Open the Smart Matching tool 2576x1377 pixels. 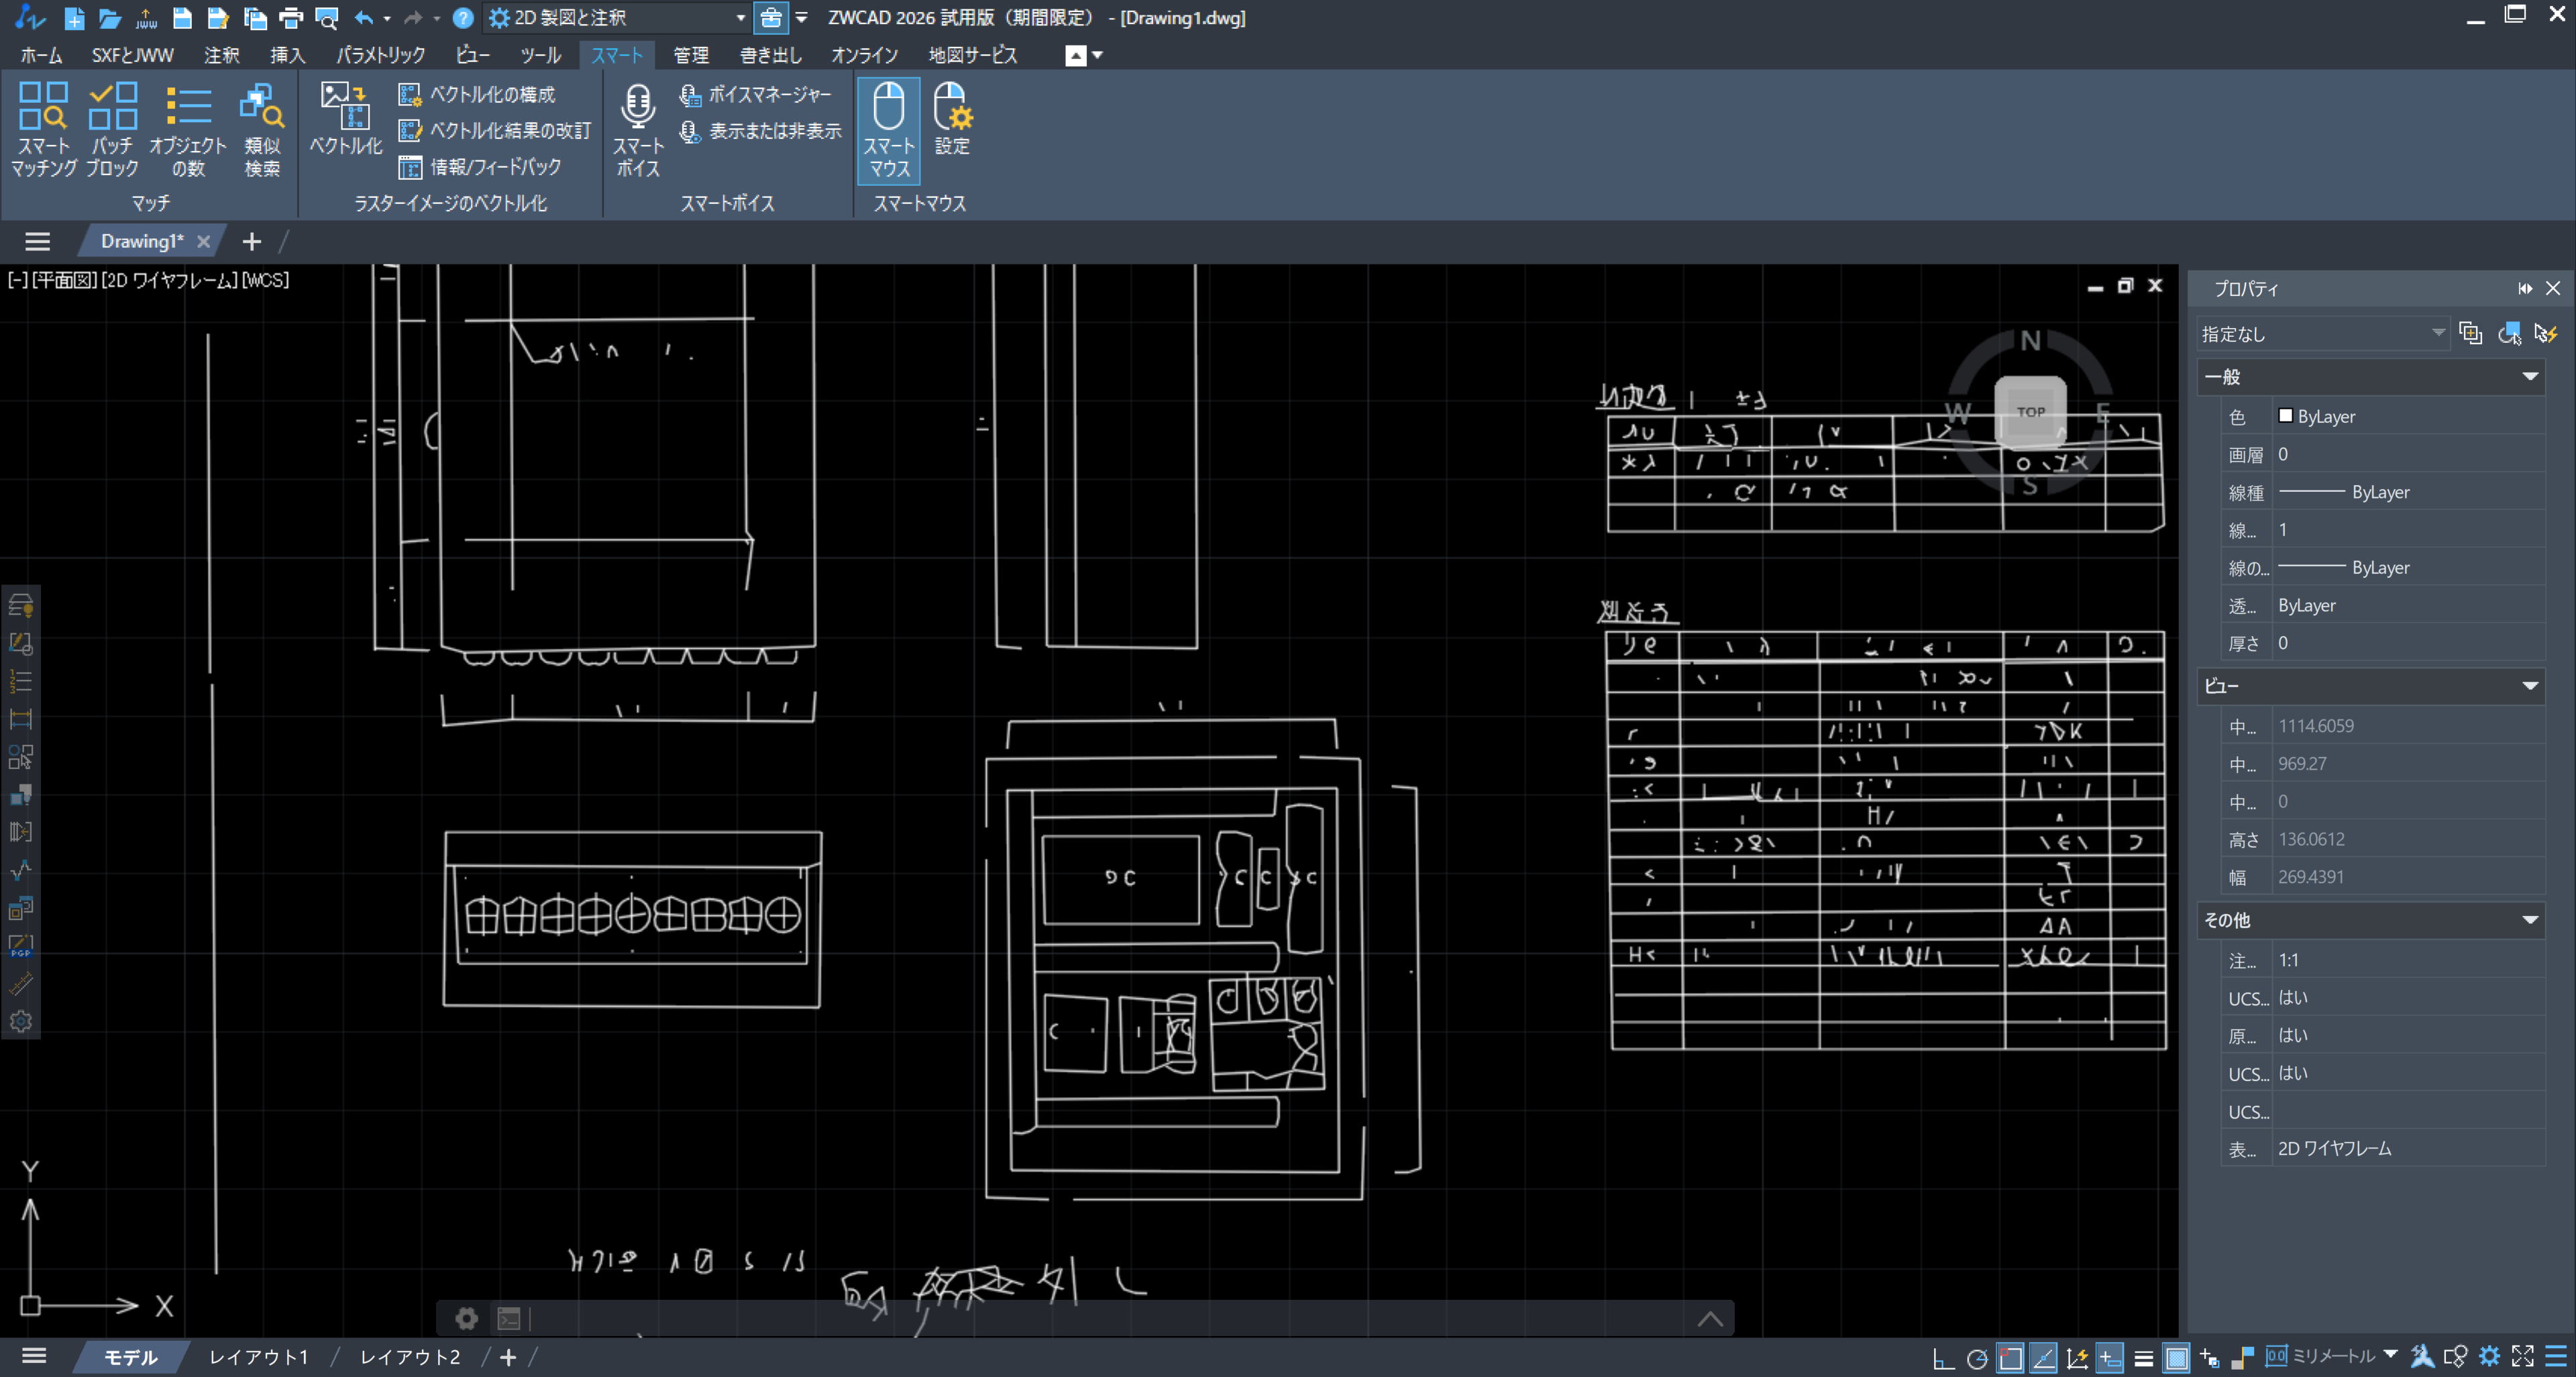click(43, 128)
